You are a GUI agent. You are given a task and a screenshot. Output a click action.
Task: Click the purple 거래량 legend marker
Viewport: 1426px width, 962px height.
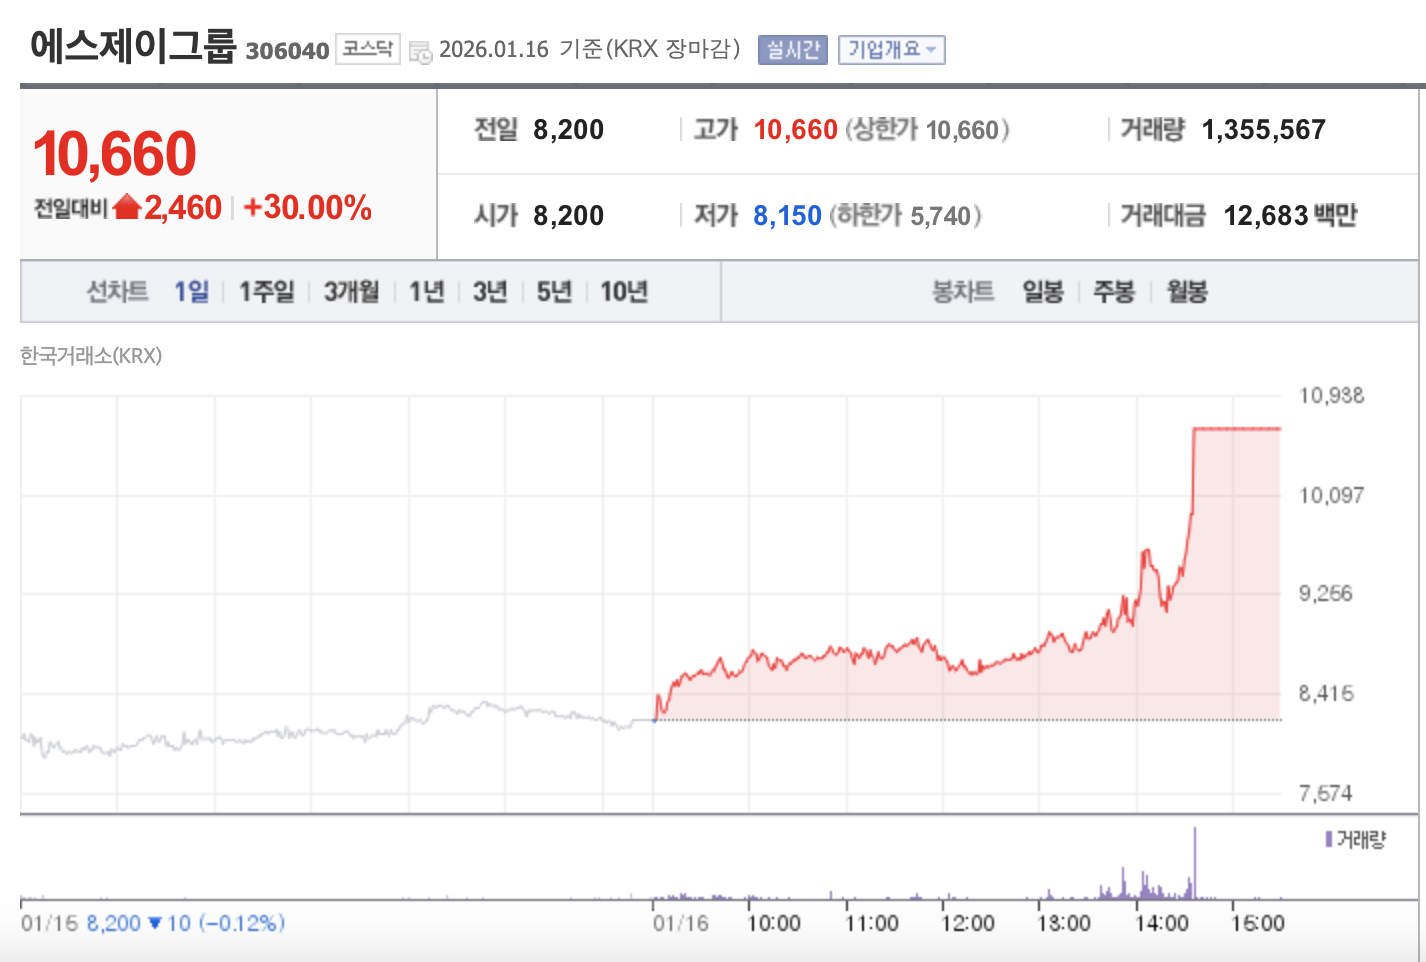tap(1329, 839)
